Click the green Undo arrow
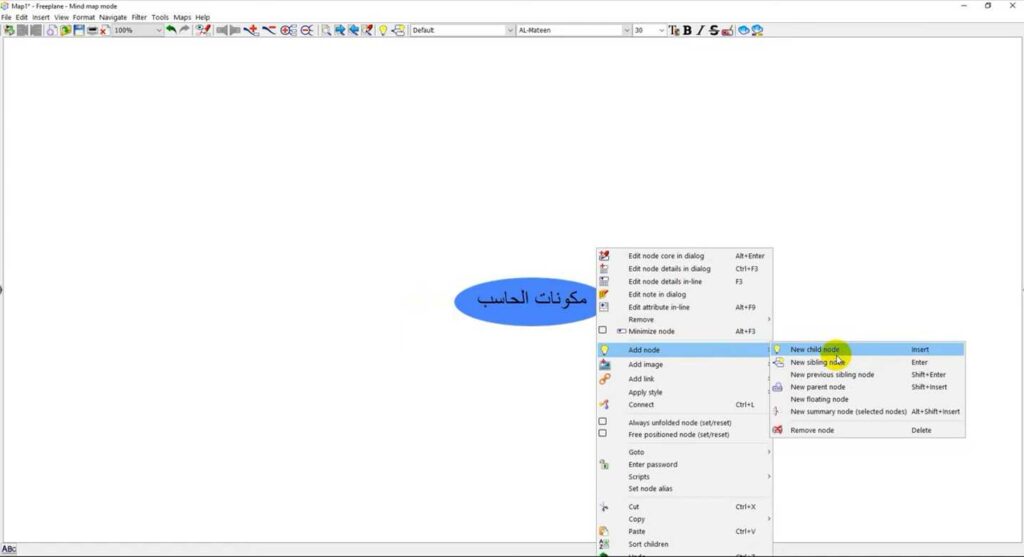1024x557 pixels. tap(171, 30)
